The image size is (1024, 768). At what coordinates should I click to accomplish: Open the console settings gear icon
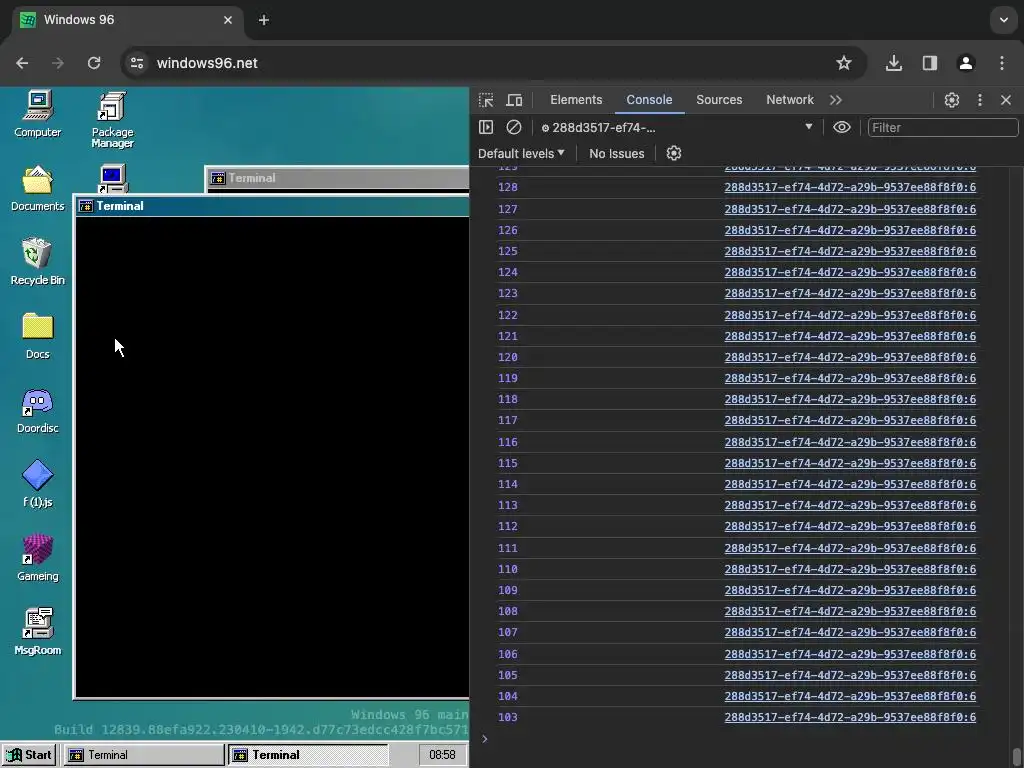673,153
